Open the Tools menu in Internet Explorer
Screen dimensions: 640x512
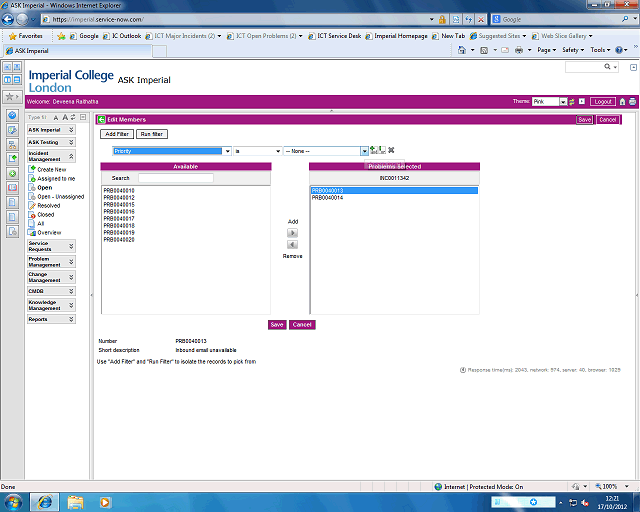point(601,49)
